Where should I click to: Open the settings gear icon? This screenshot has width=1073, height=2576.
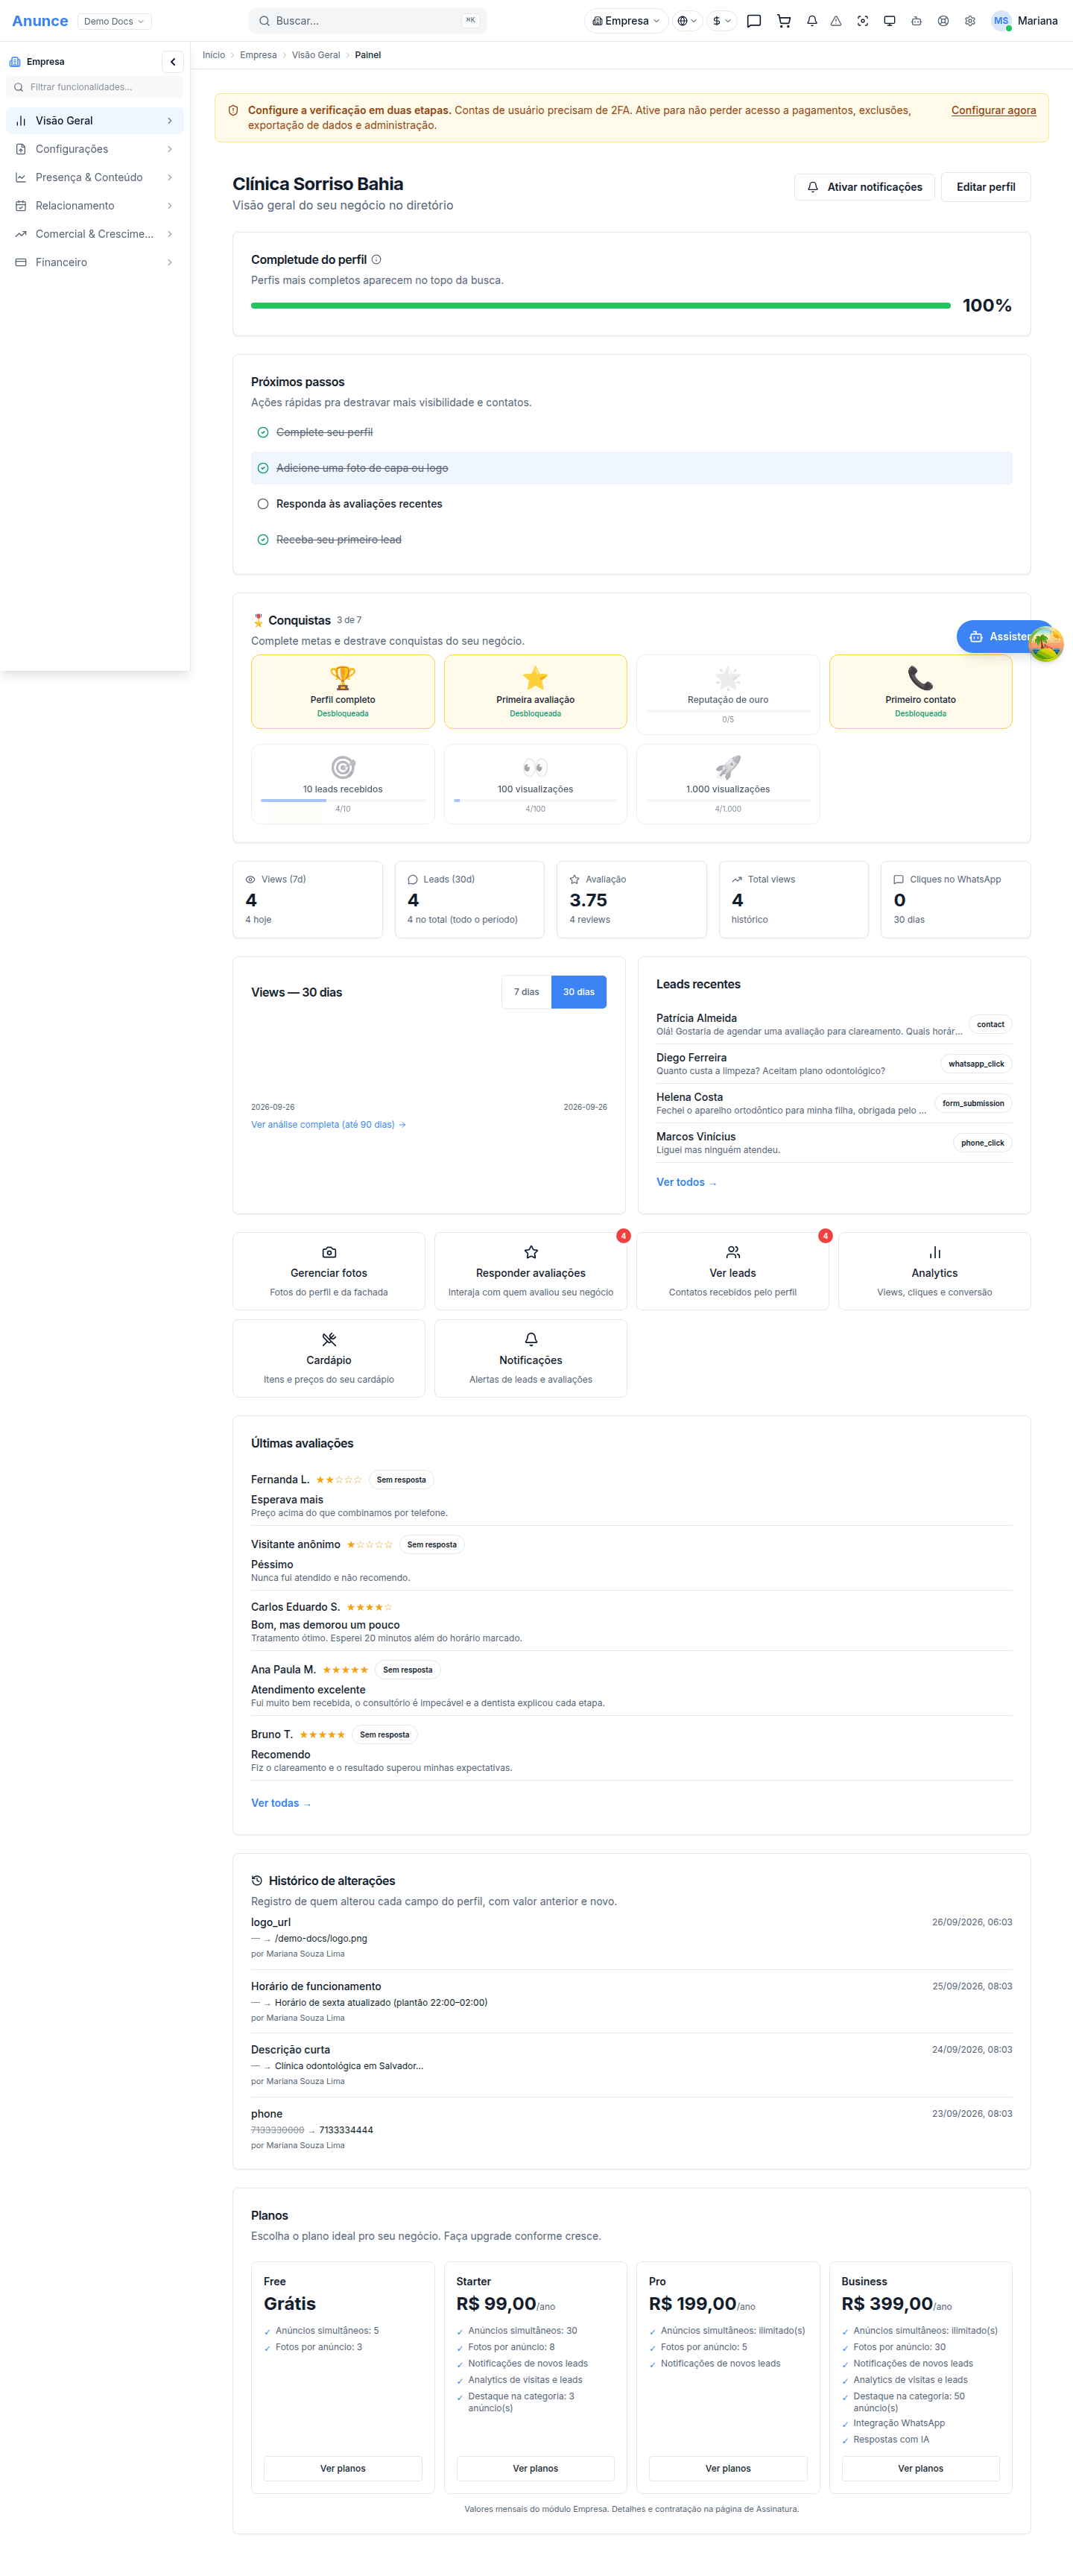(x=970, y=21)
